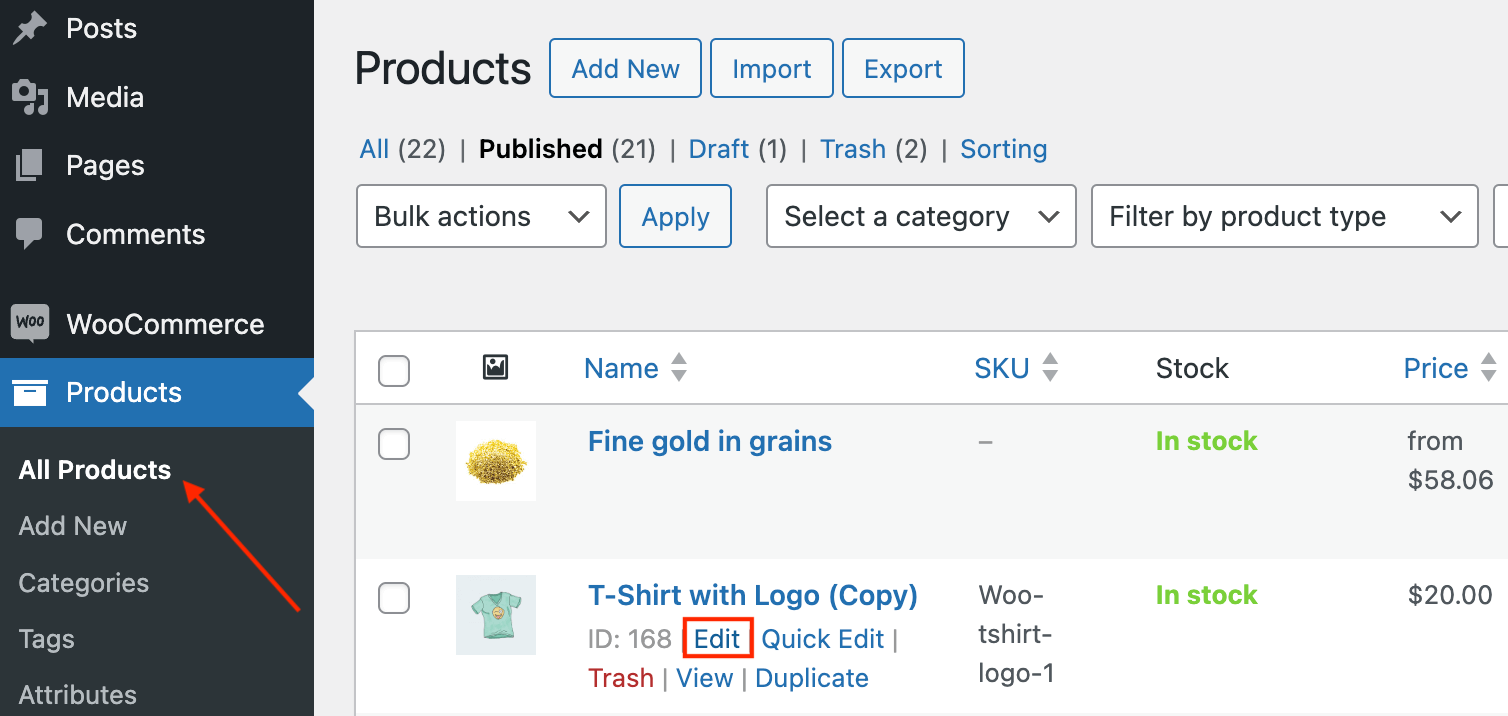
Task: Switch to the Draft products filter
Action: pyautogui.click(x=719, y=149)
